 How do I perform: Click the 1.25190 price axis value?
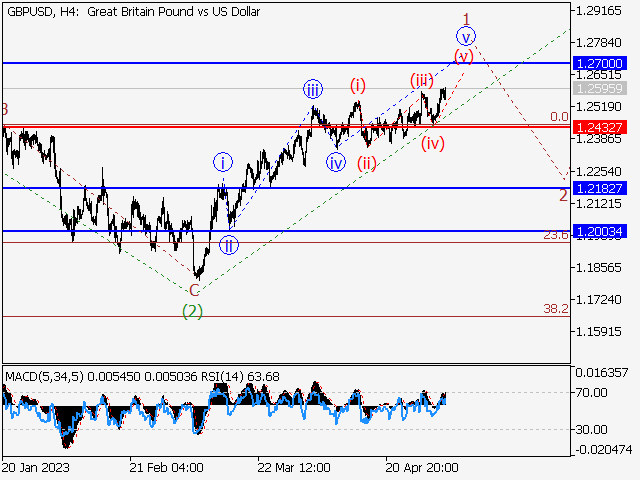click(x=598, y=107)
